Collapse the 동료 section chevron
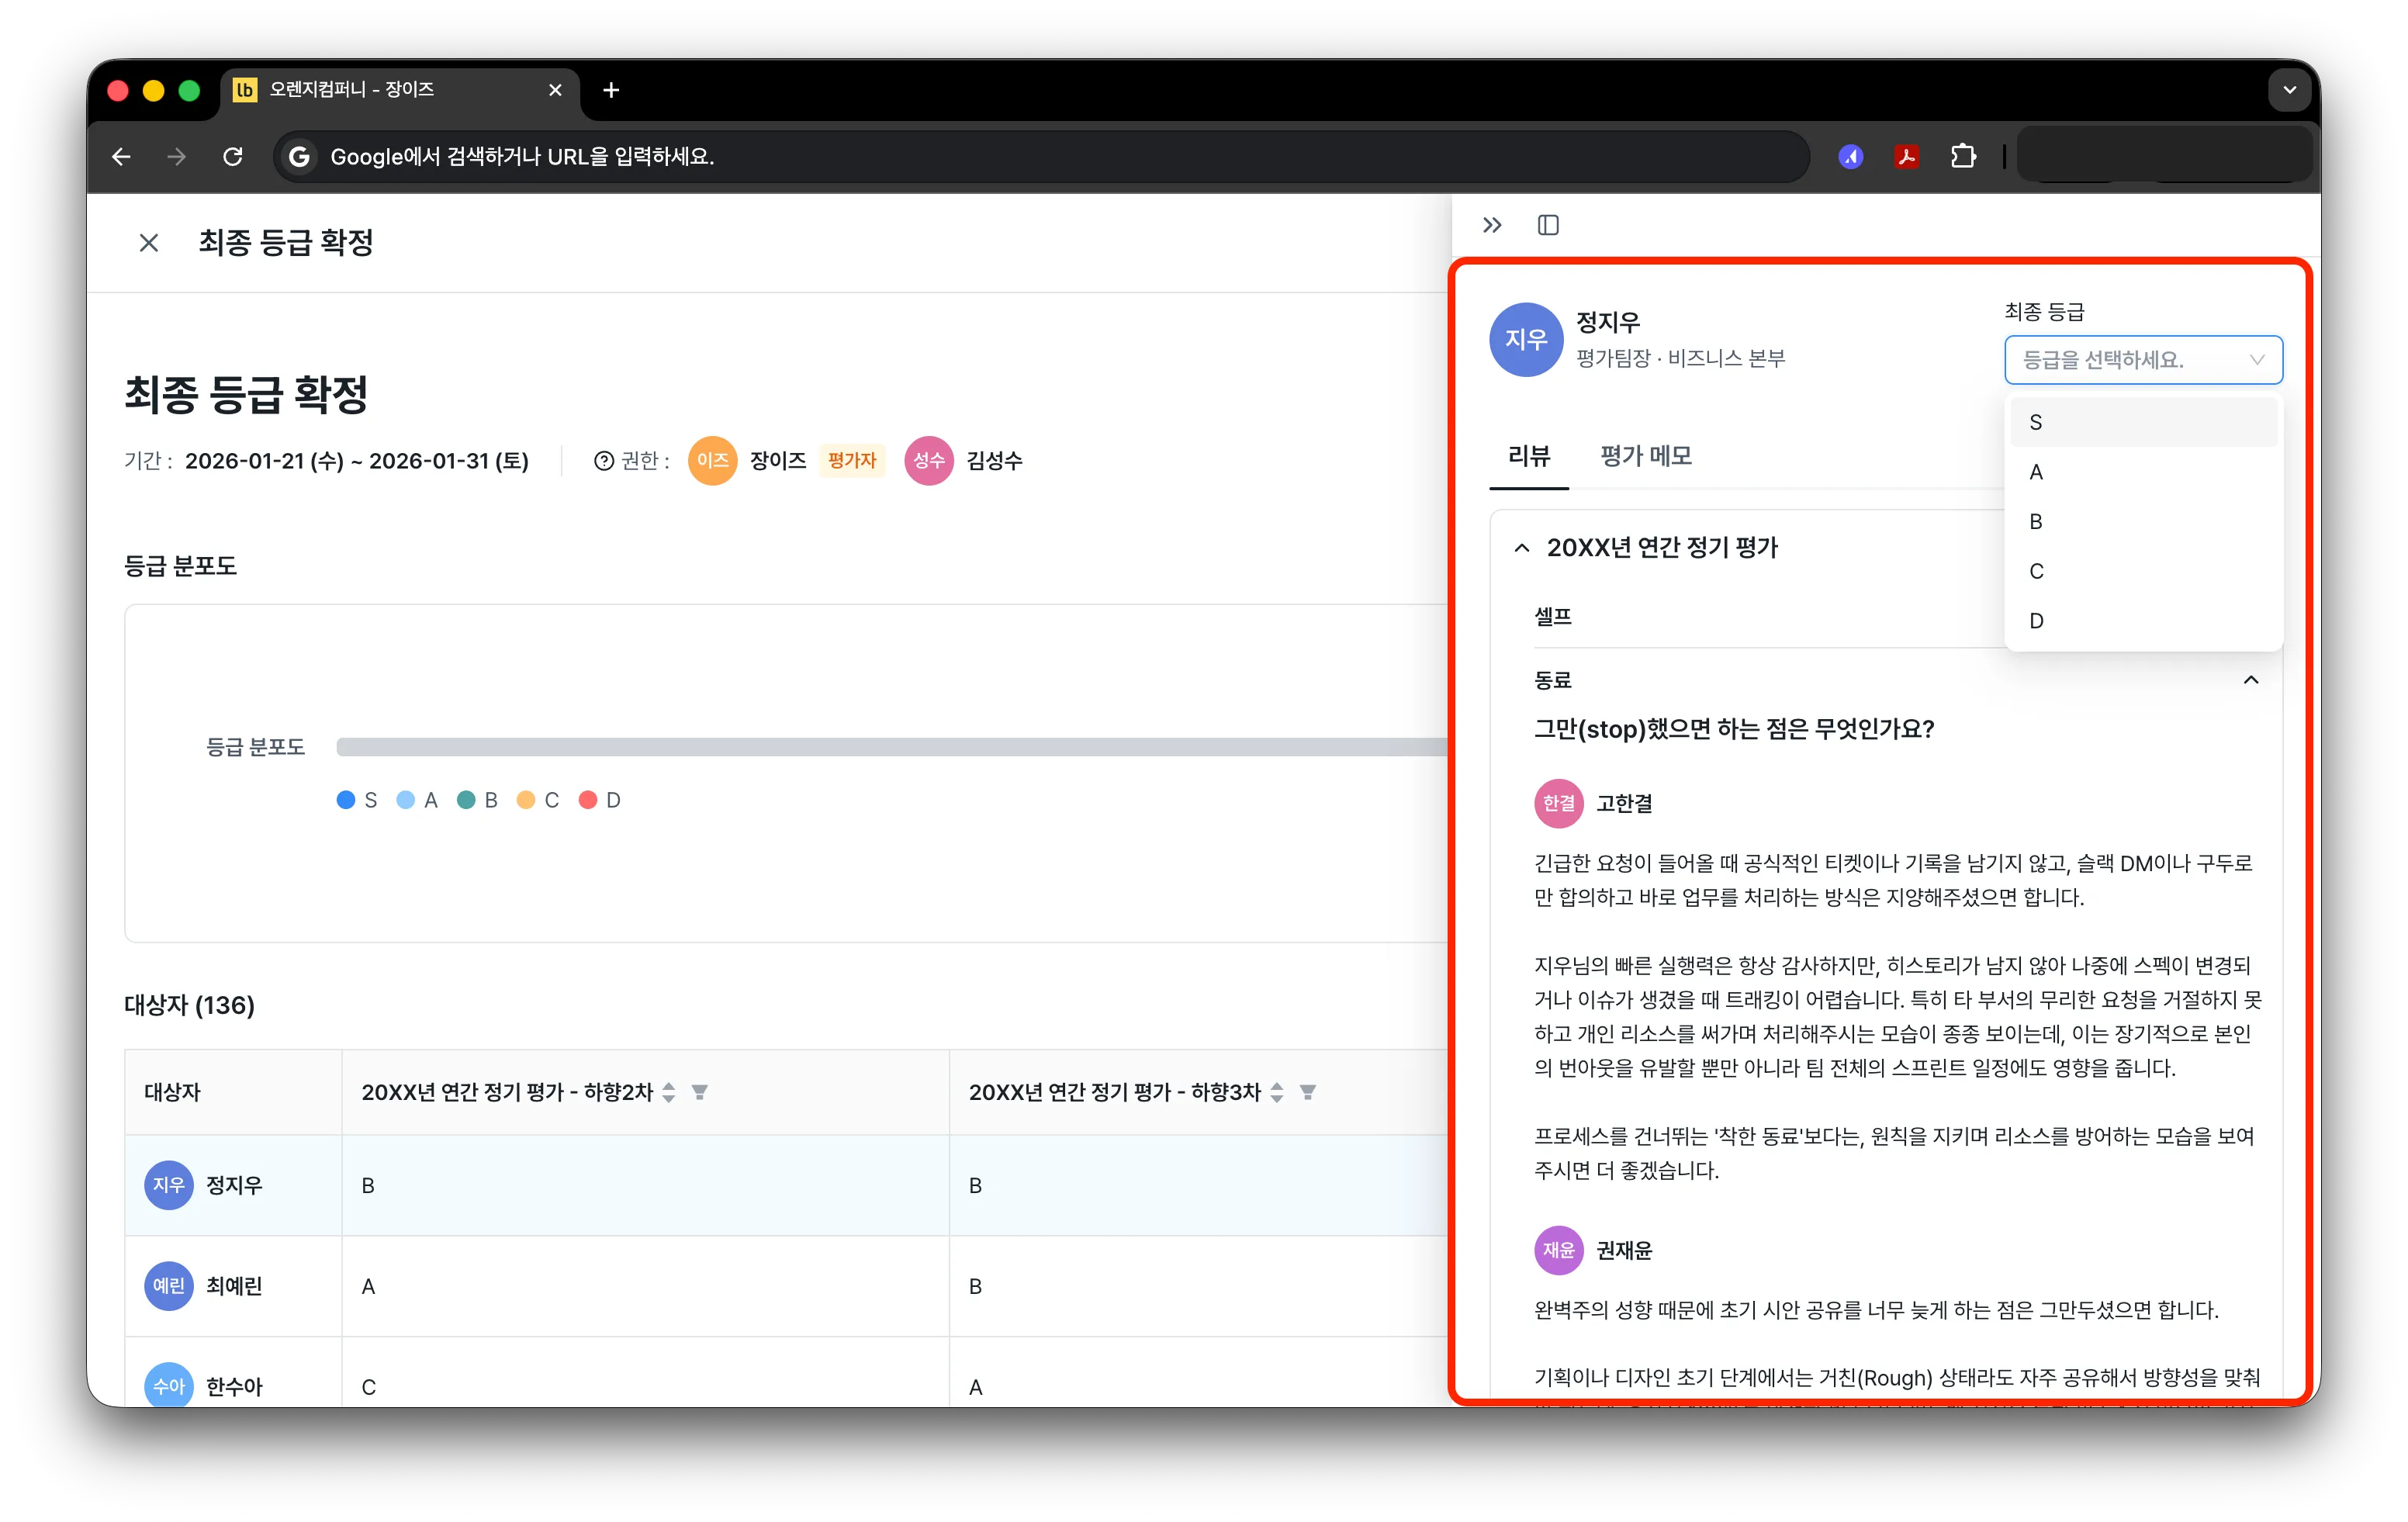This screenshot has width=2408, height=1522. (2250, 680)
